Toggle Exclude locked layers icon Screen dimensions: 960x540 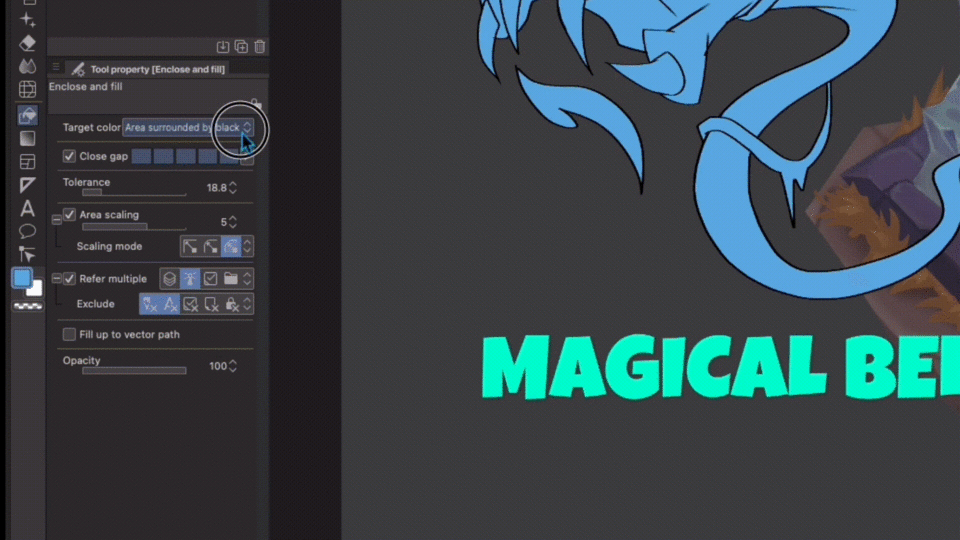point(231,304)
